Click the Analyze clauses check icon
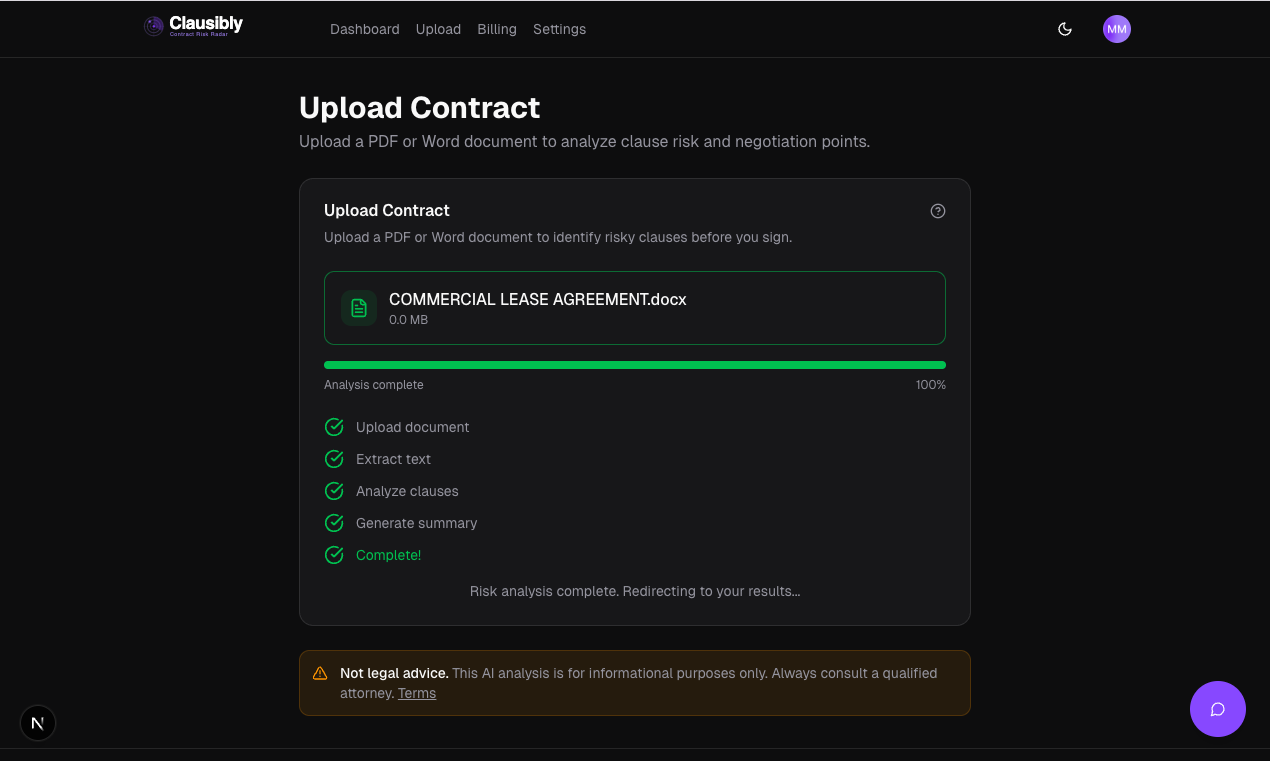This screenshot has height=761, width=1270. coord(334,491)
